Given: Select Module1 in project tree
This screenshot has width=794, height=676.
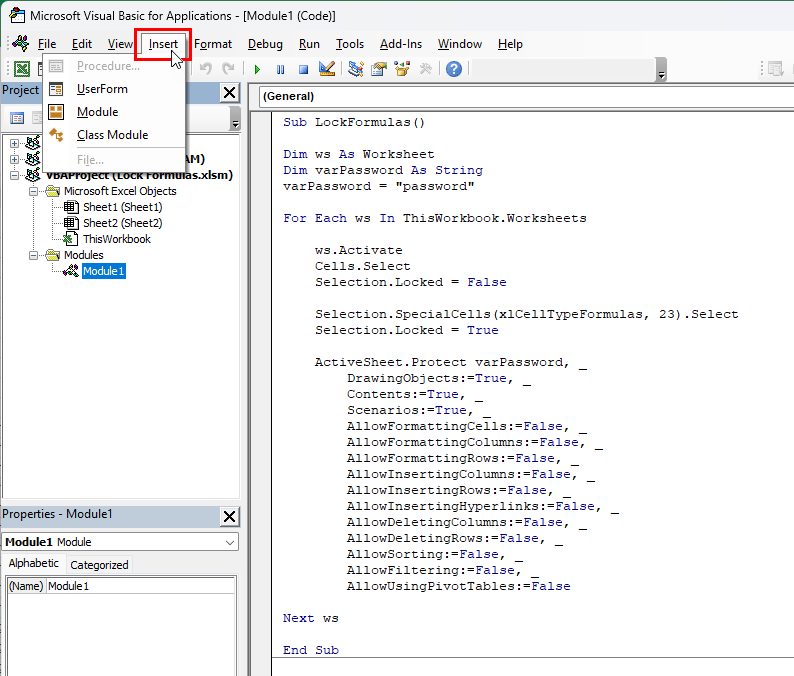Looking at the screenshot, I should click(104, 271).
